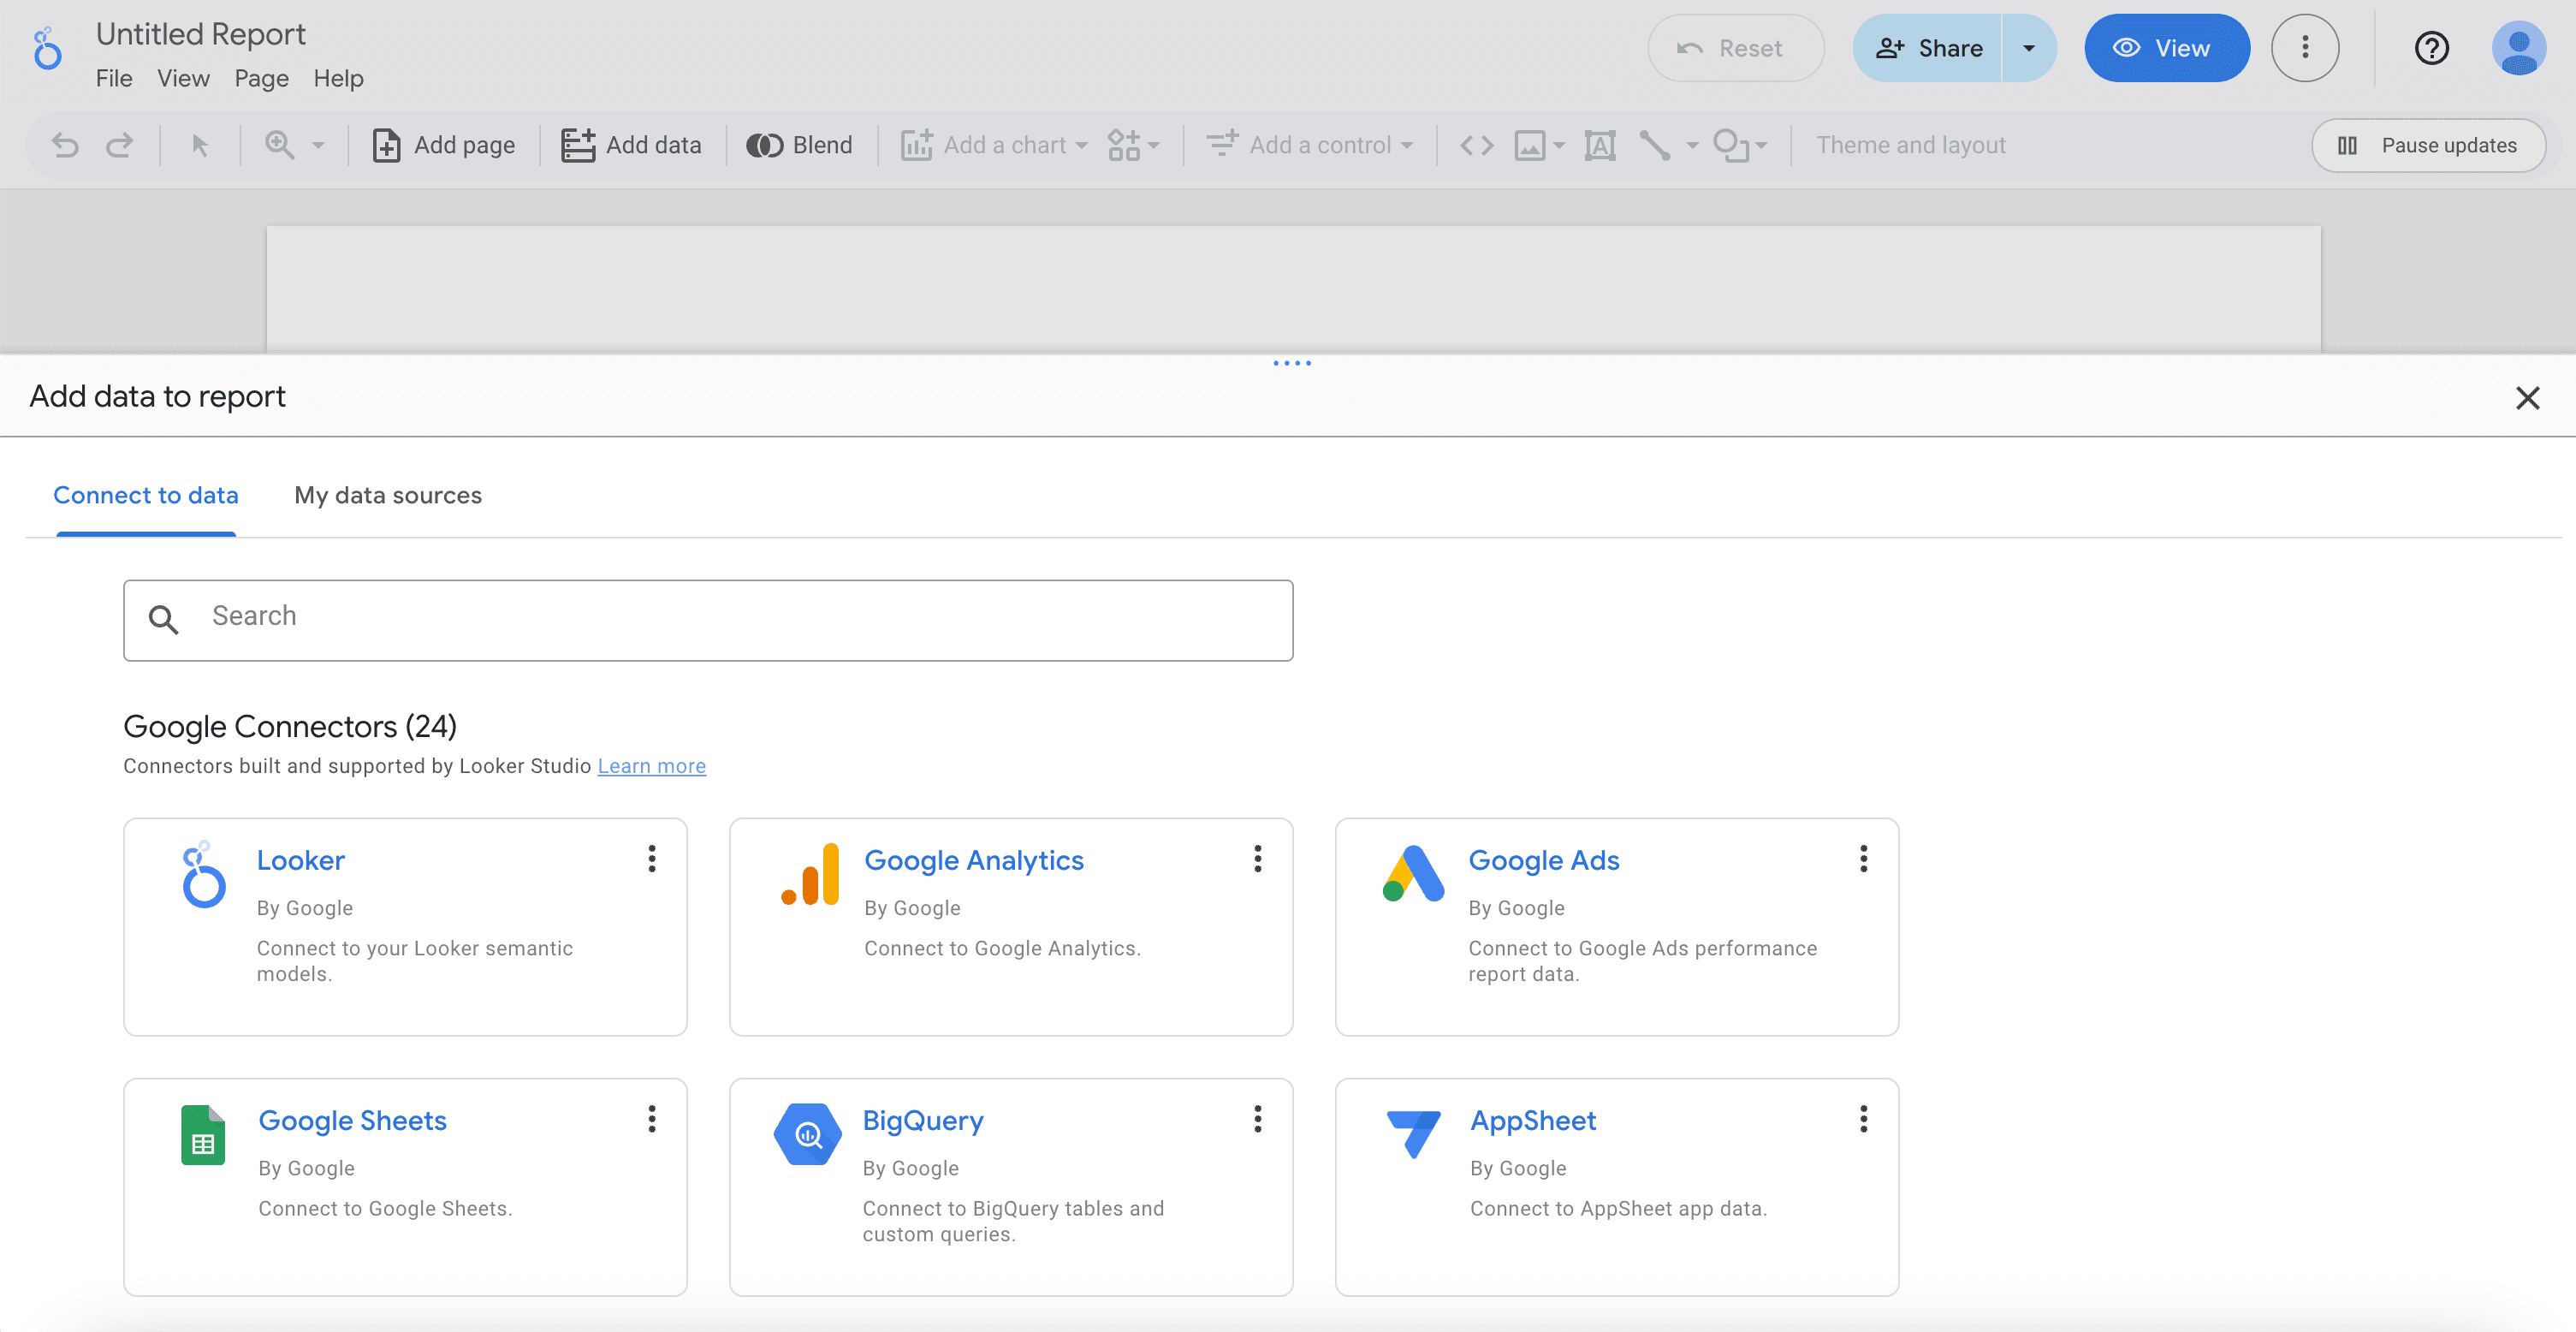
Task: Expand the Share dropdown arrow
Action: [x=2028, y=48]
